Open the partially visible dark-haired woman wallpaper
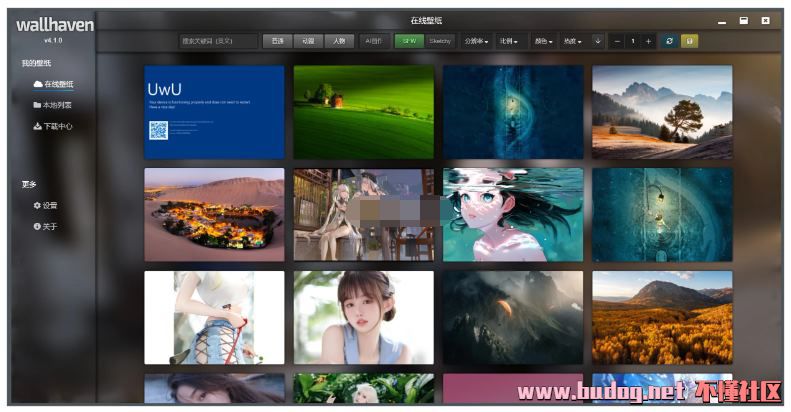 214,388
